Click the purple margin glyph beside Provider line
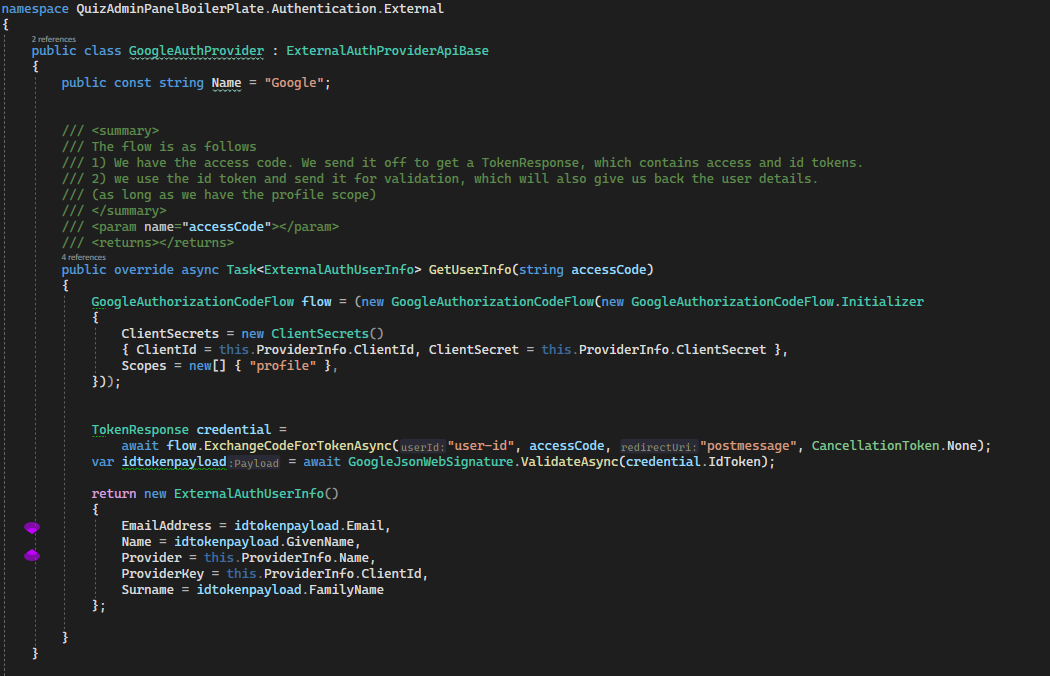1050x676 pixels. click(32, 555)
